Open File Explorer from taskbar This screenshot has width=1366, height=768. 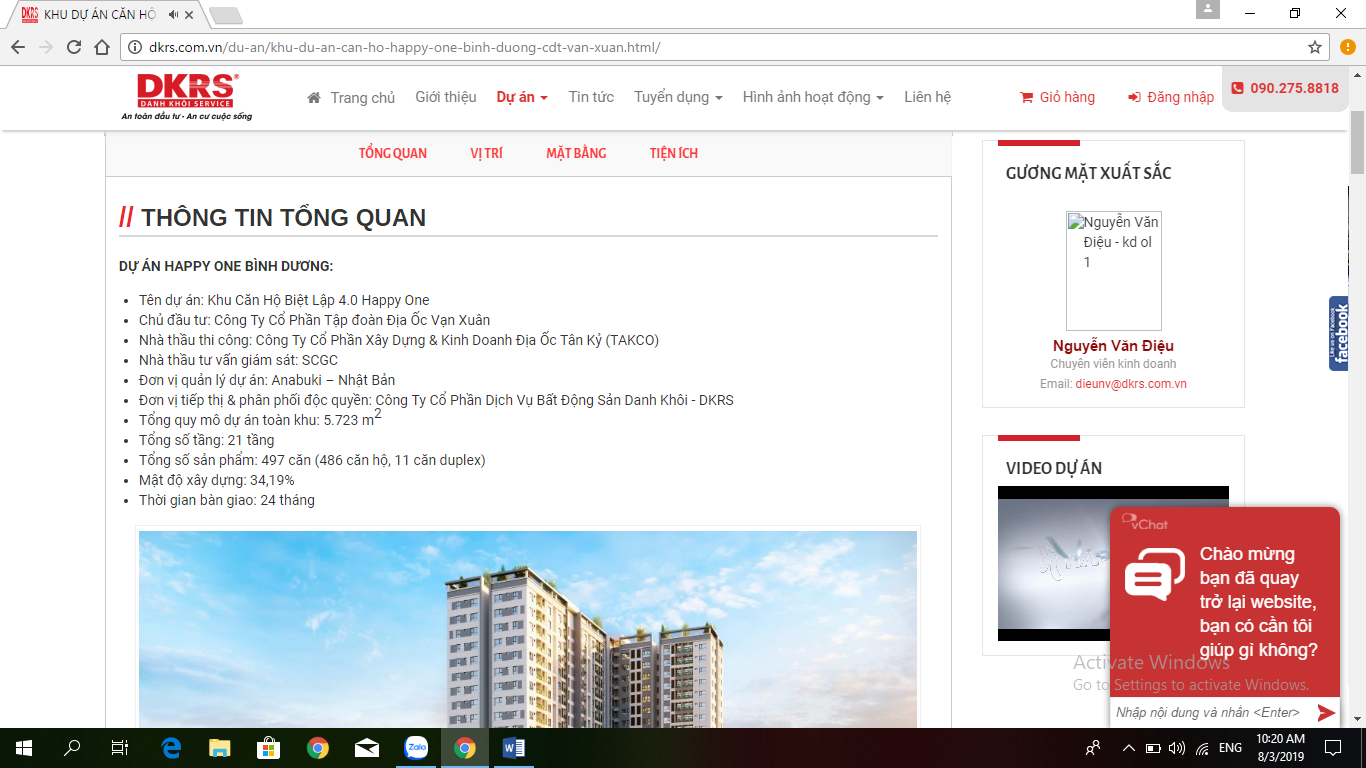[x=220, y=748]
